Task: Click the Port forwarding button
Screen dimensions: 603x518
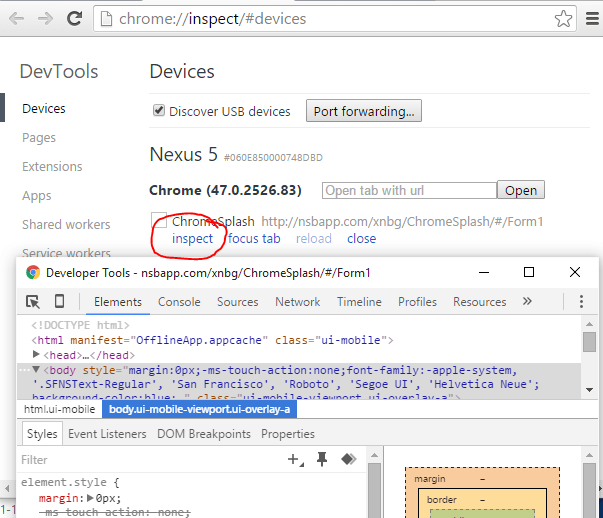Action: click(364, 111)
